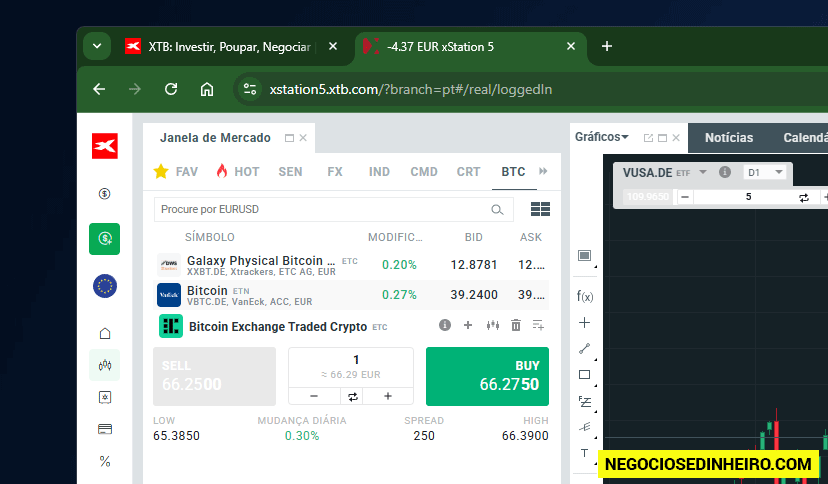Viewport: 828px width, 484px height.
Task: Select the crosshair plus chart tool
Action: coord(585,322)
